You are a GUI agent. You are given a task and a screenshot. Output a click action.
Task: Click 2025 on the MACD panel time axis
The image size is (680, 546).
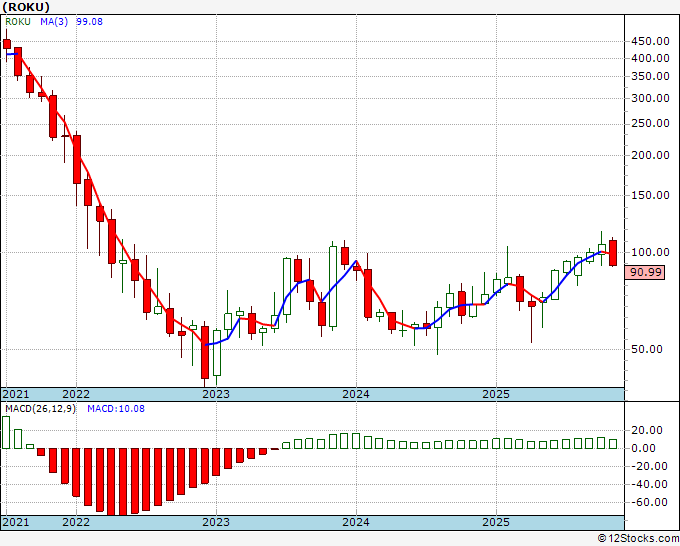pyautogui.click(x=496, y=522)
